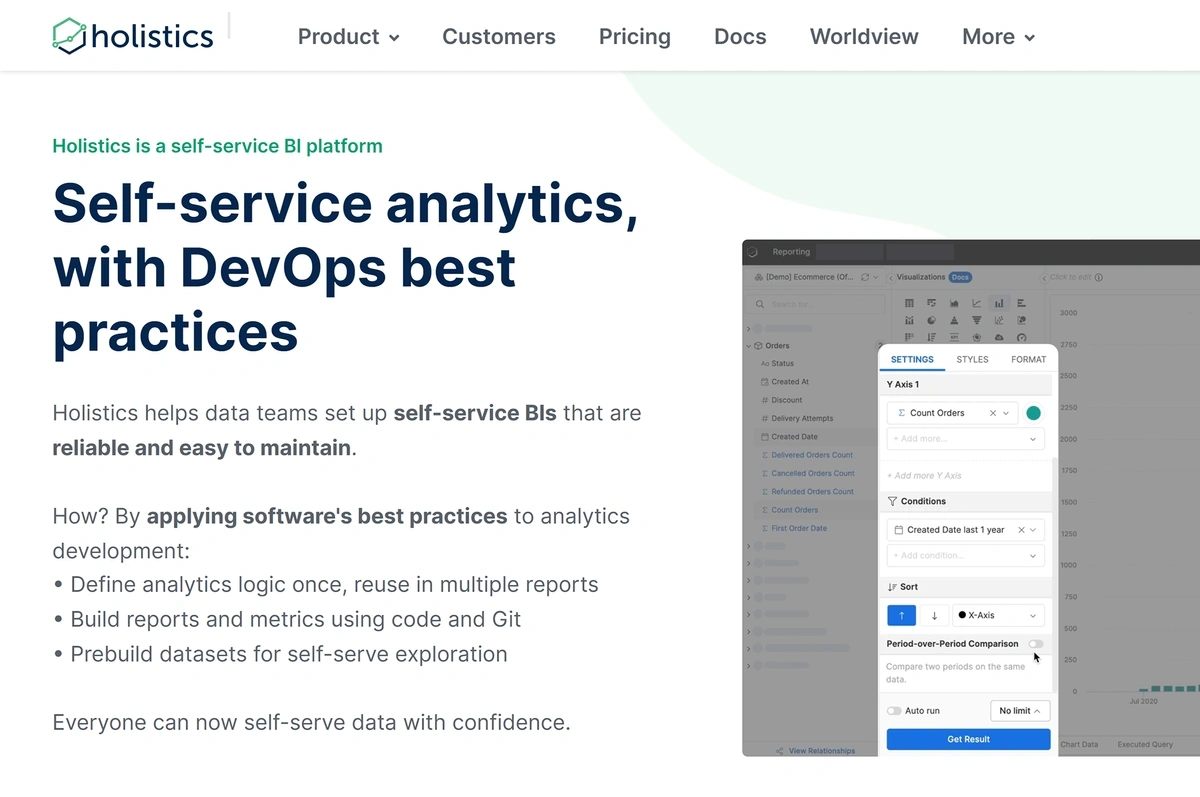Select the pivot table visualization icon
The image size is (1200, 797).
click(932, 303)
